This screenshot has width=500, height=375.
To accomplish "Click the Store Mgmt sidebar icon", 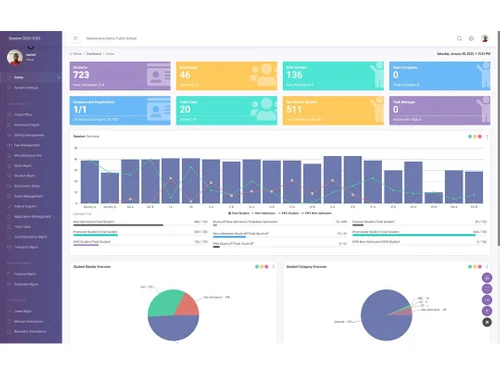I will tap(9, 165).
